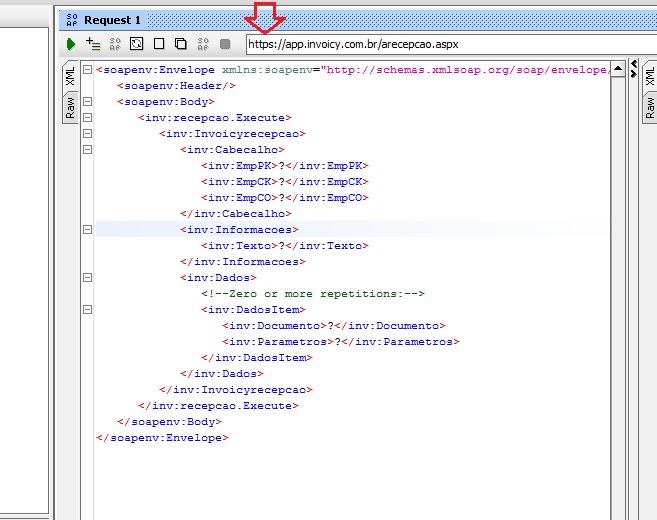Click the empty square toolbar icon
Viewport: 657px width, 520px height.
159,44
